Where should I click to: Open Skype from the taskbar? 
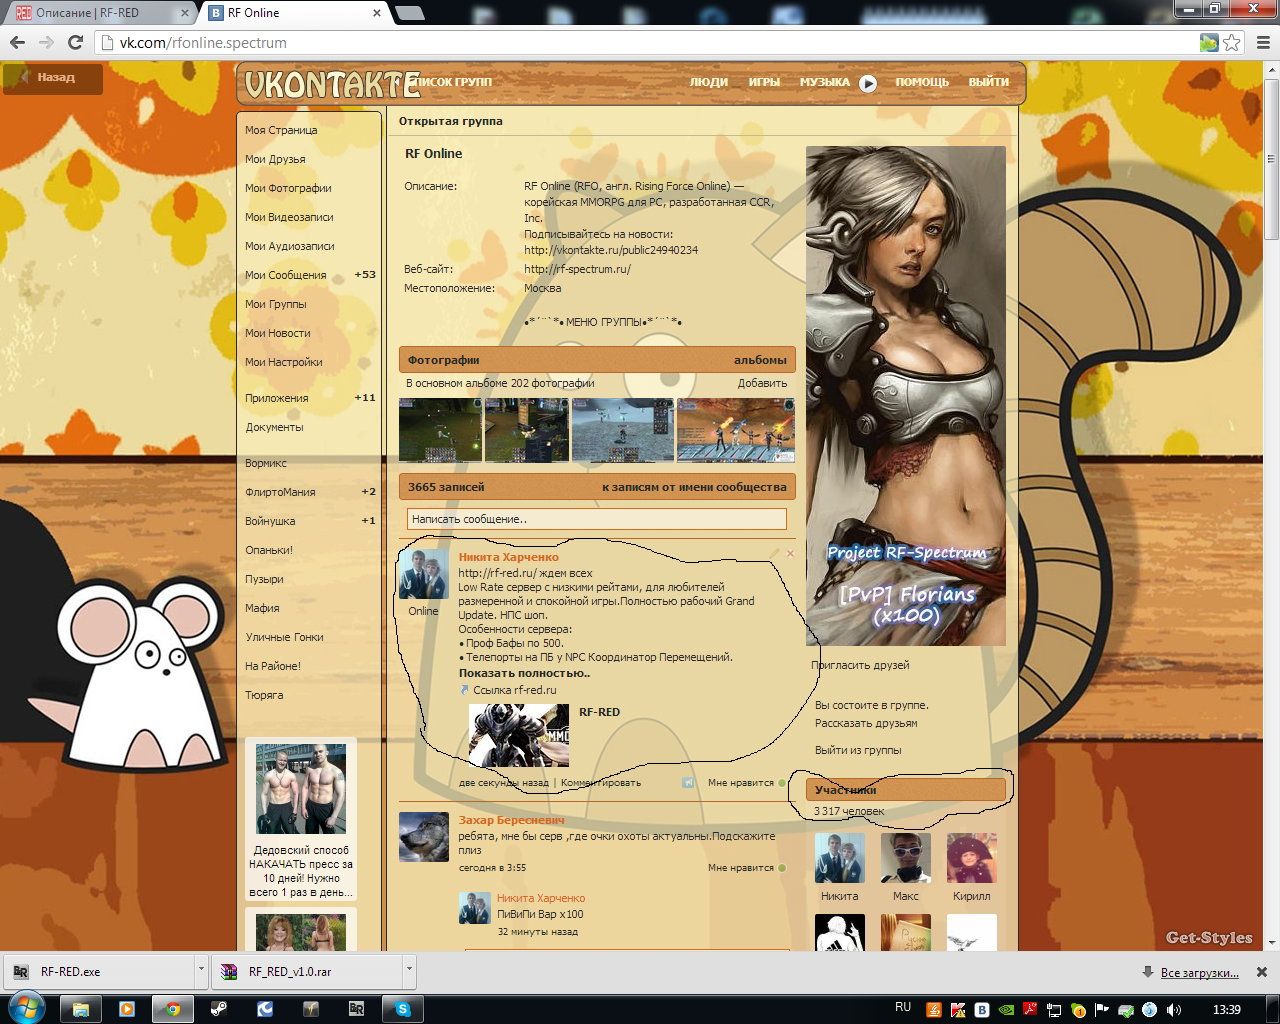coord(403,1009)
